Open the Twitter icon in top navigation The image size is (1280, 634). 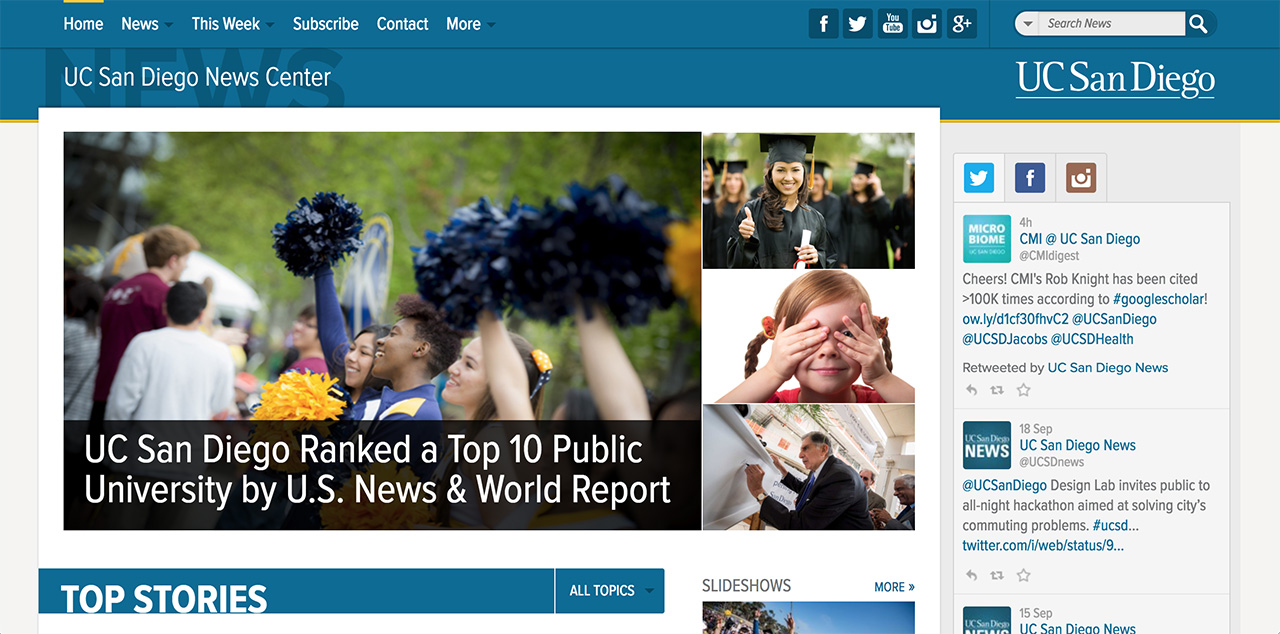tap(858, 24)
